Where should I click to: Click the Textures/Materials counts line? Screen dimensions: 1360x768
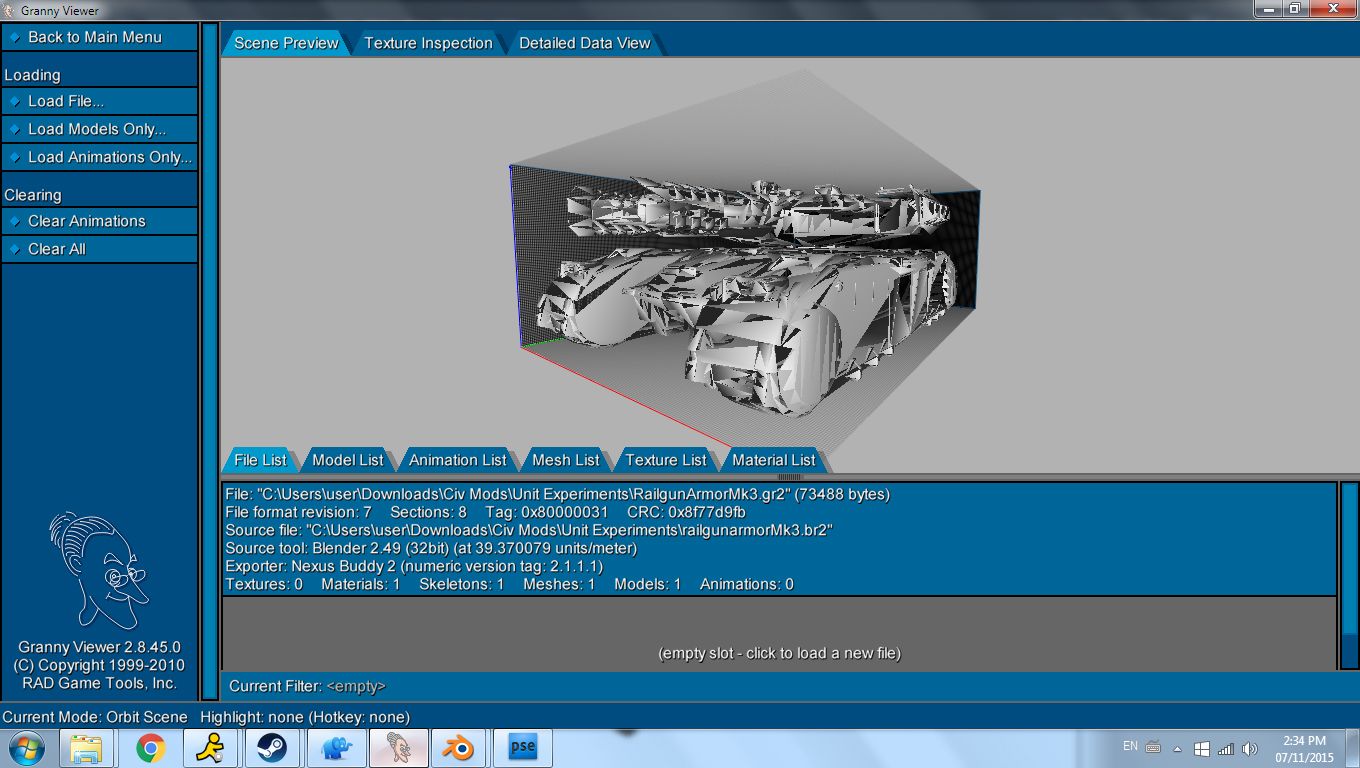[x=509, y=584]
